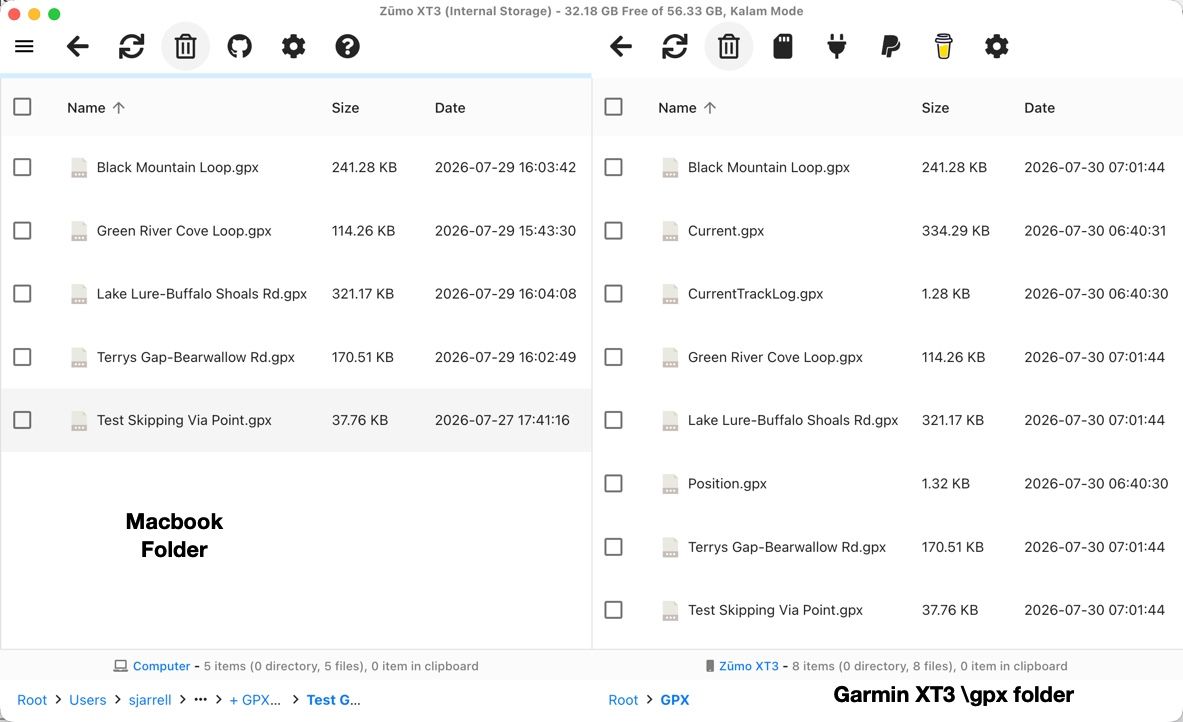Select all files in left pane header checkbox
The height and width of the screenshot is (722, 1183).
click(23, 107)
